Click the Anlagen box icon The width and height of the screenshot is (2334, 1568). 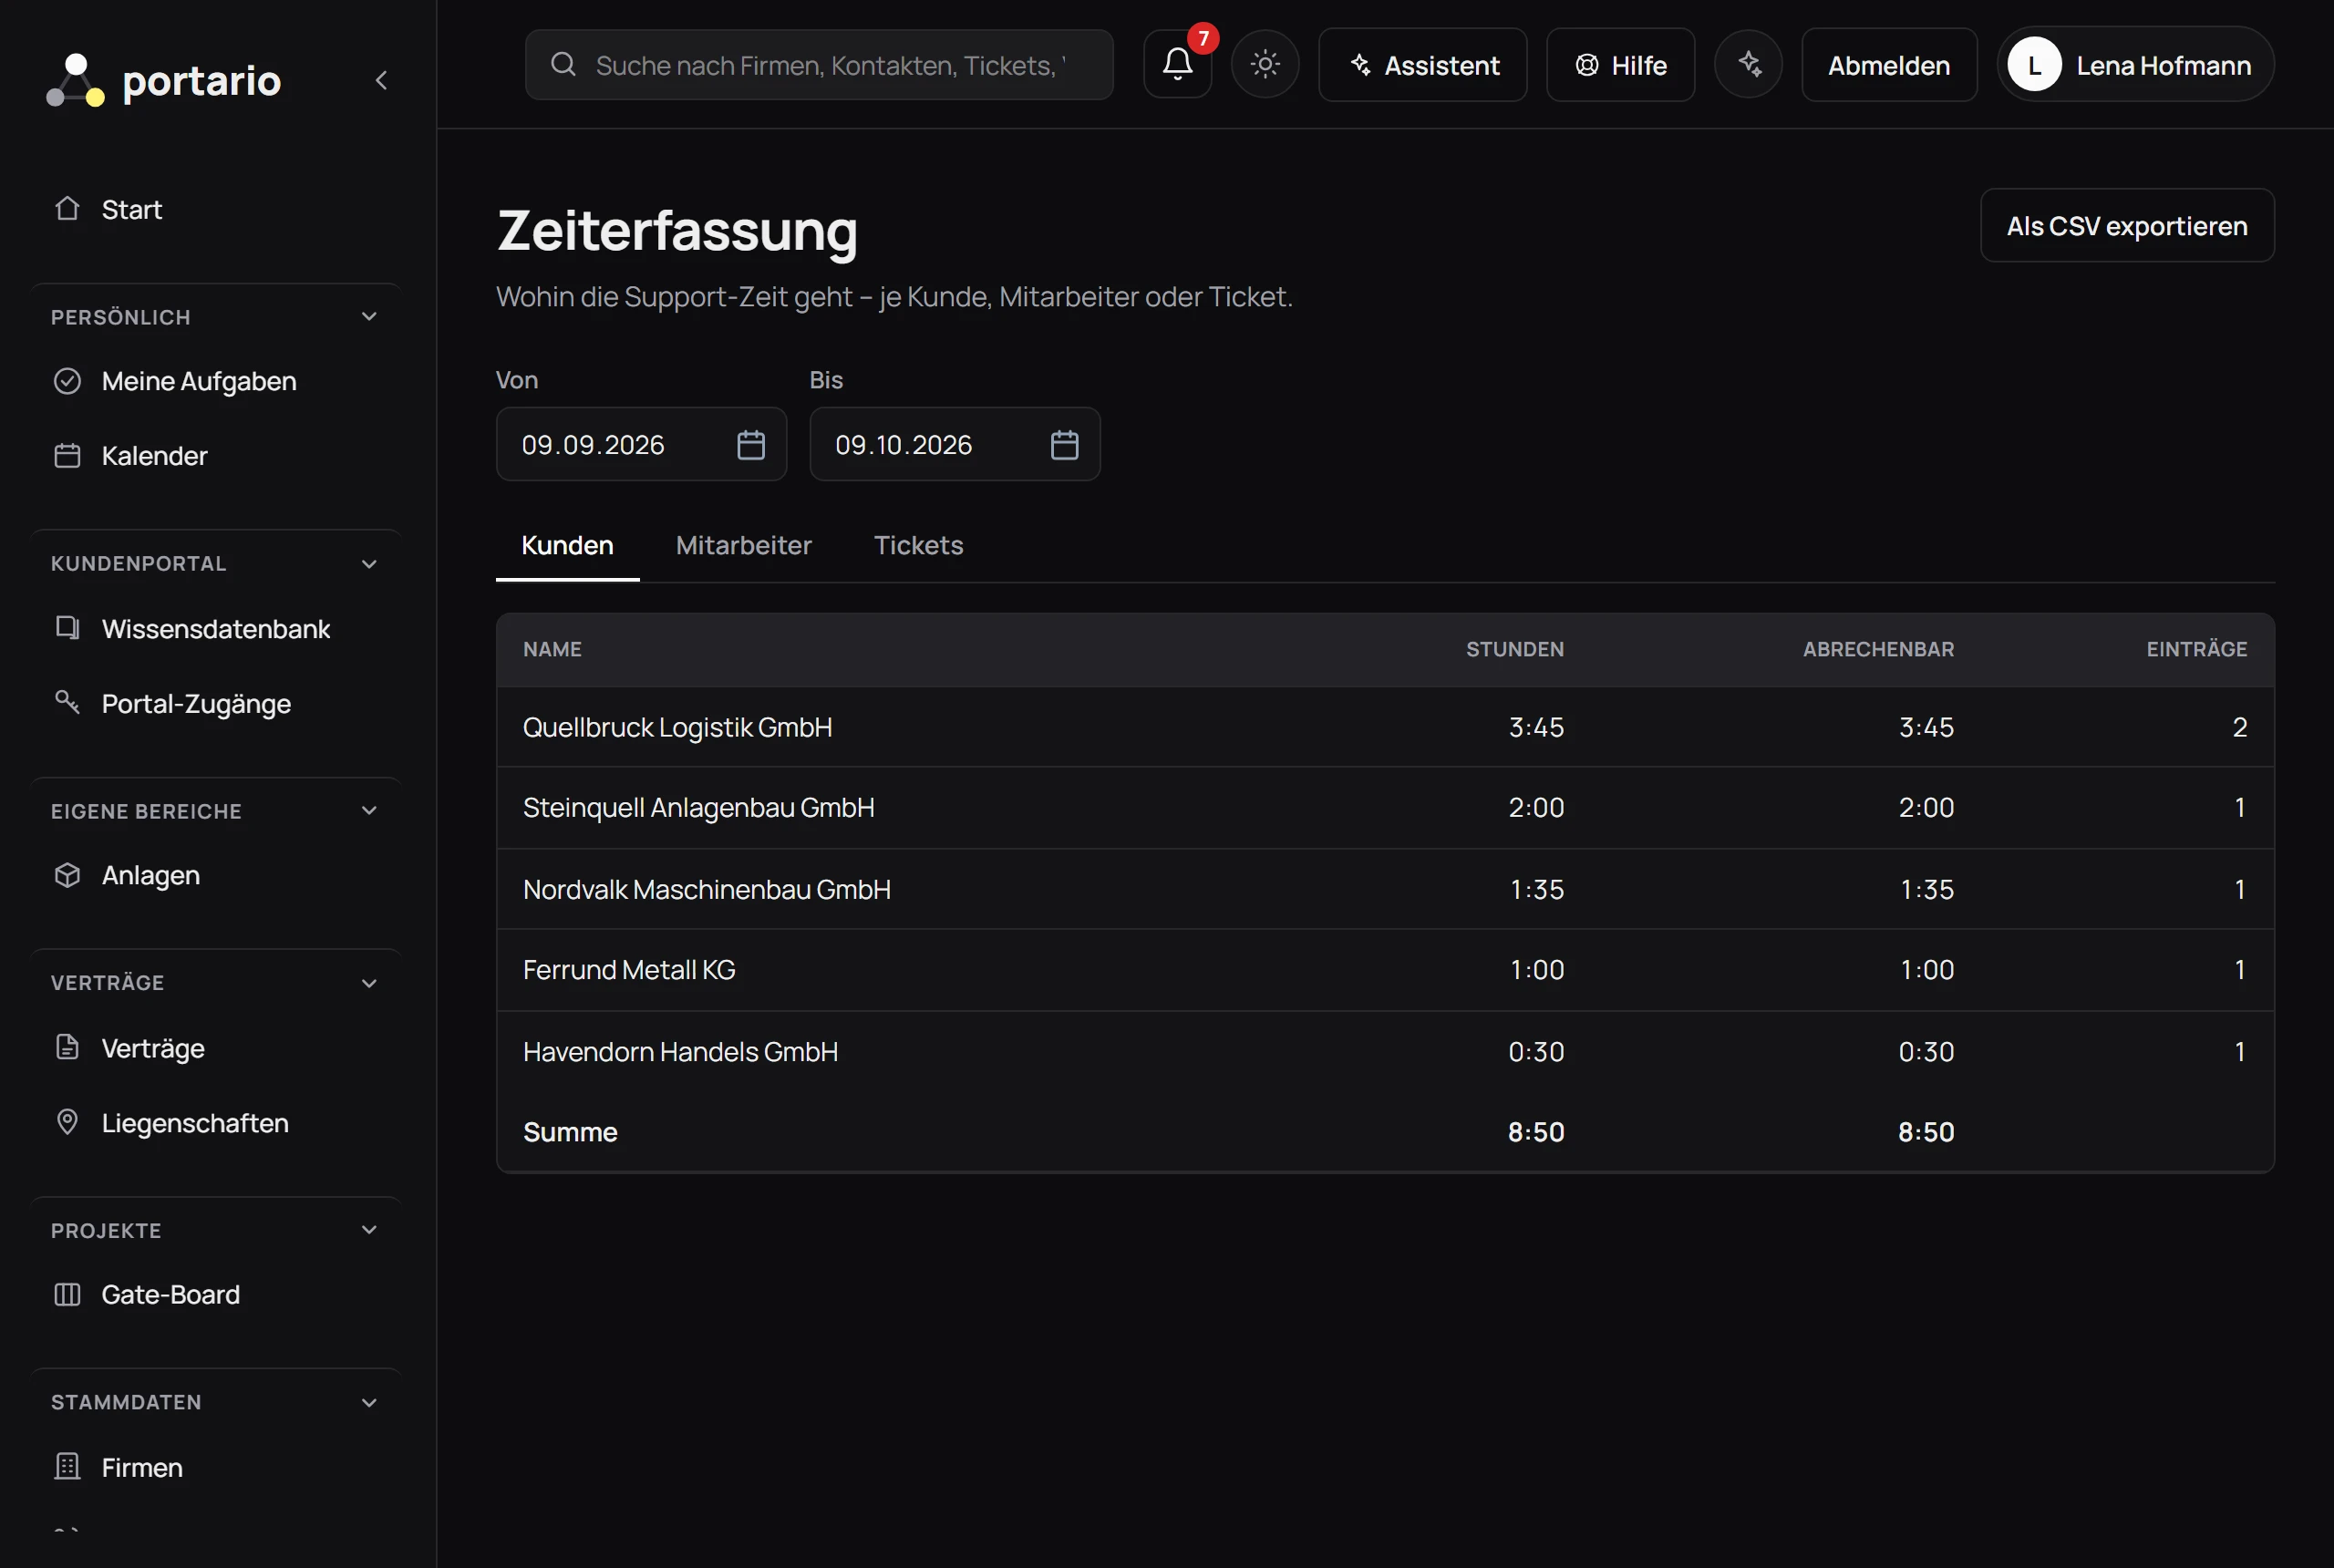(x=67, y=875)
